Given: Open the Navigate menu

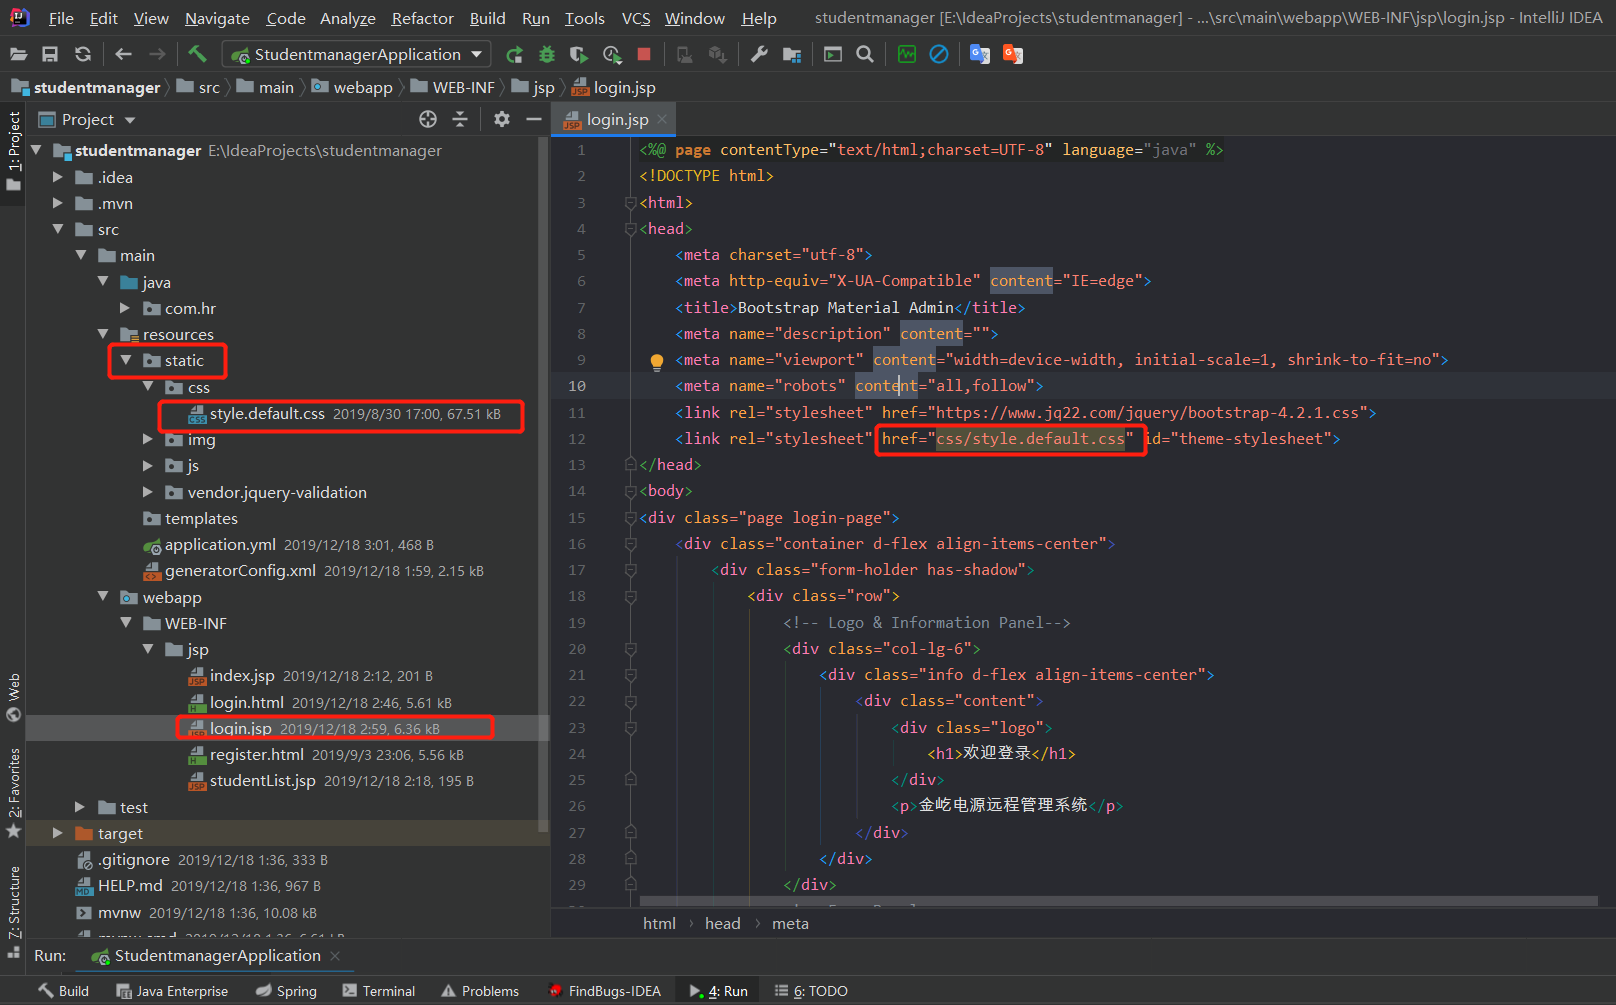Looking at the screenshot, I should [x=217, y=18].
